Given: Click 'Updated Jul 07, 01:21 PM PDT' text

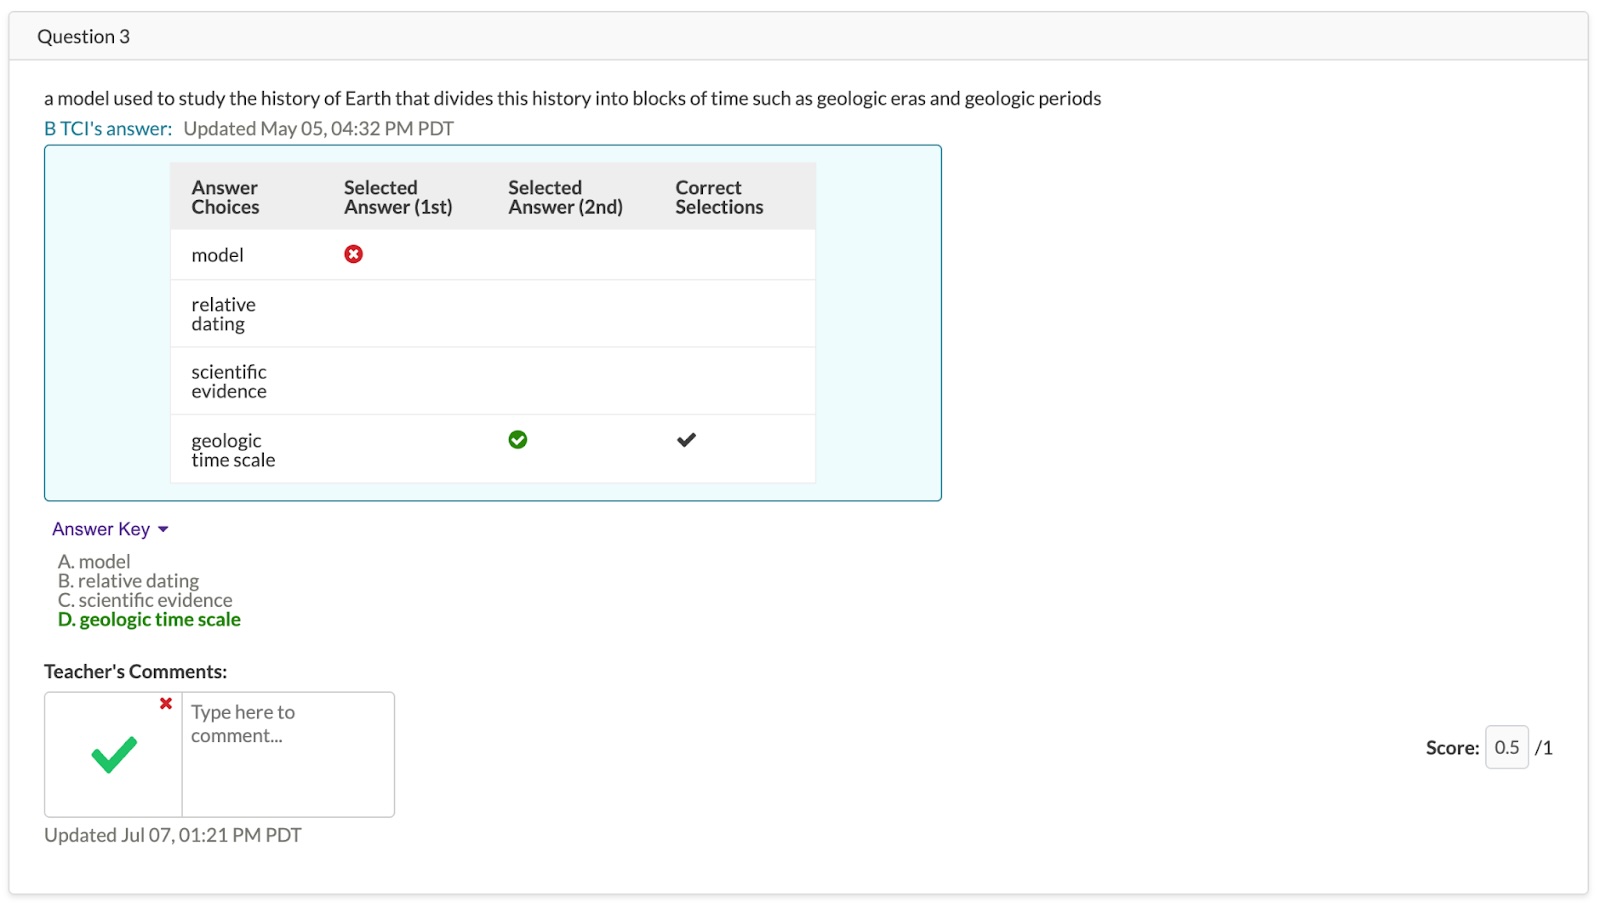Looking at the screenshot, I should coord(173,835).
